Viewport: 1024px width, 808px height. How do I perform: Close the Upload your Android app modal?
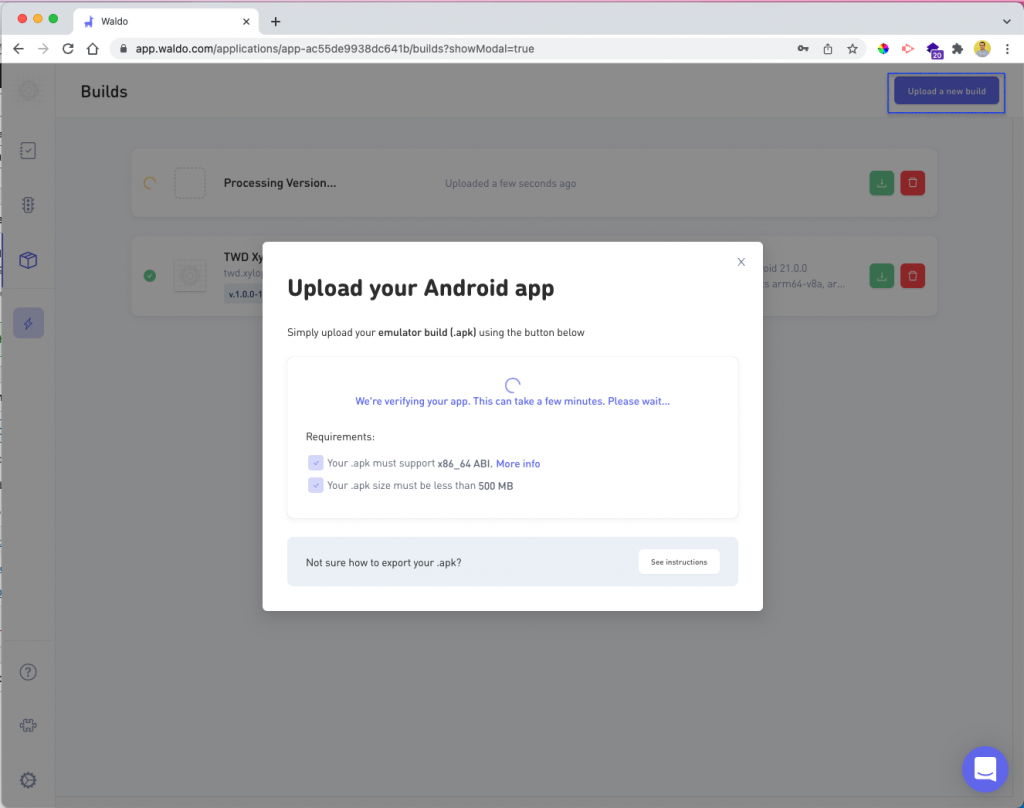click(x=741, y=262)
